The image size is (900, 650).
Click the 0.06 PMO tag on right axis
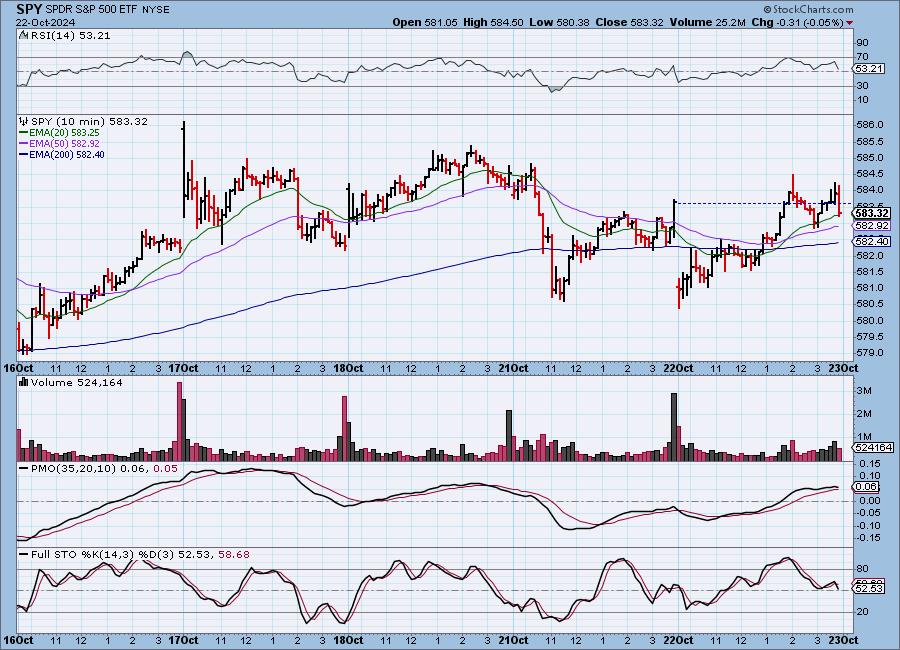pyautogui.click(x=867, y=486)
